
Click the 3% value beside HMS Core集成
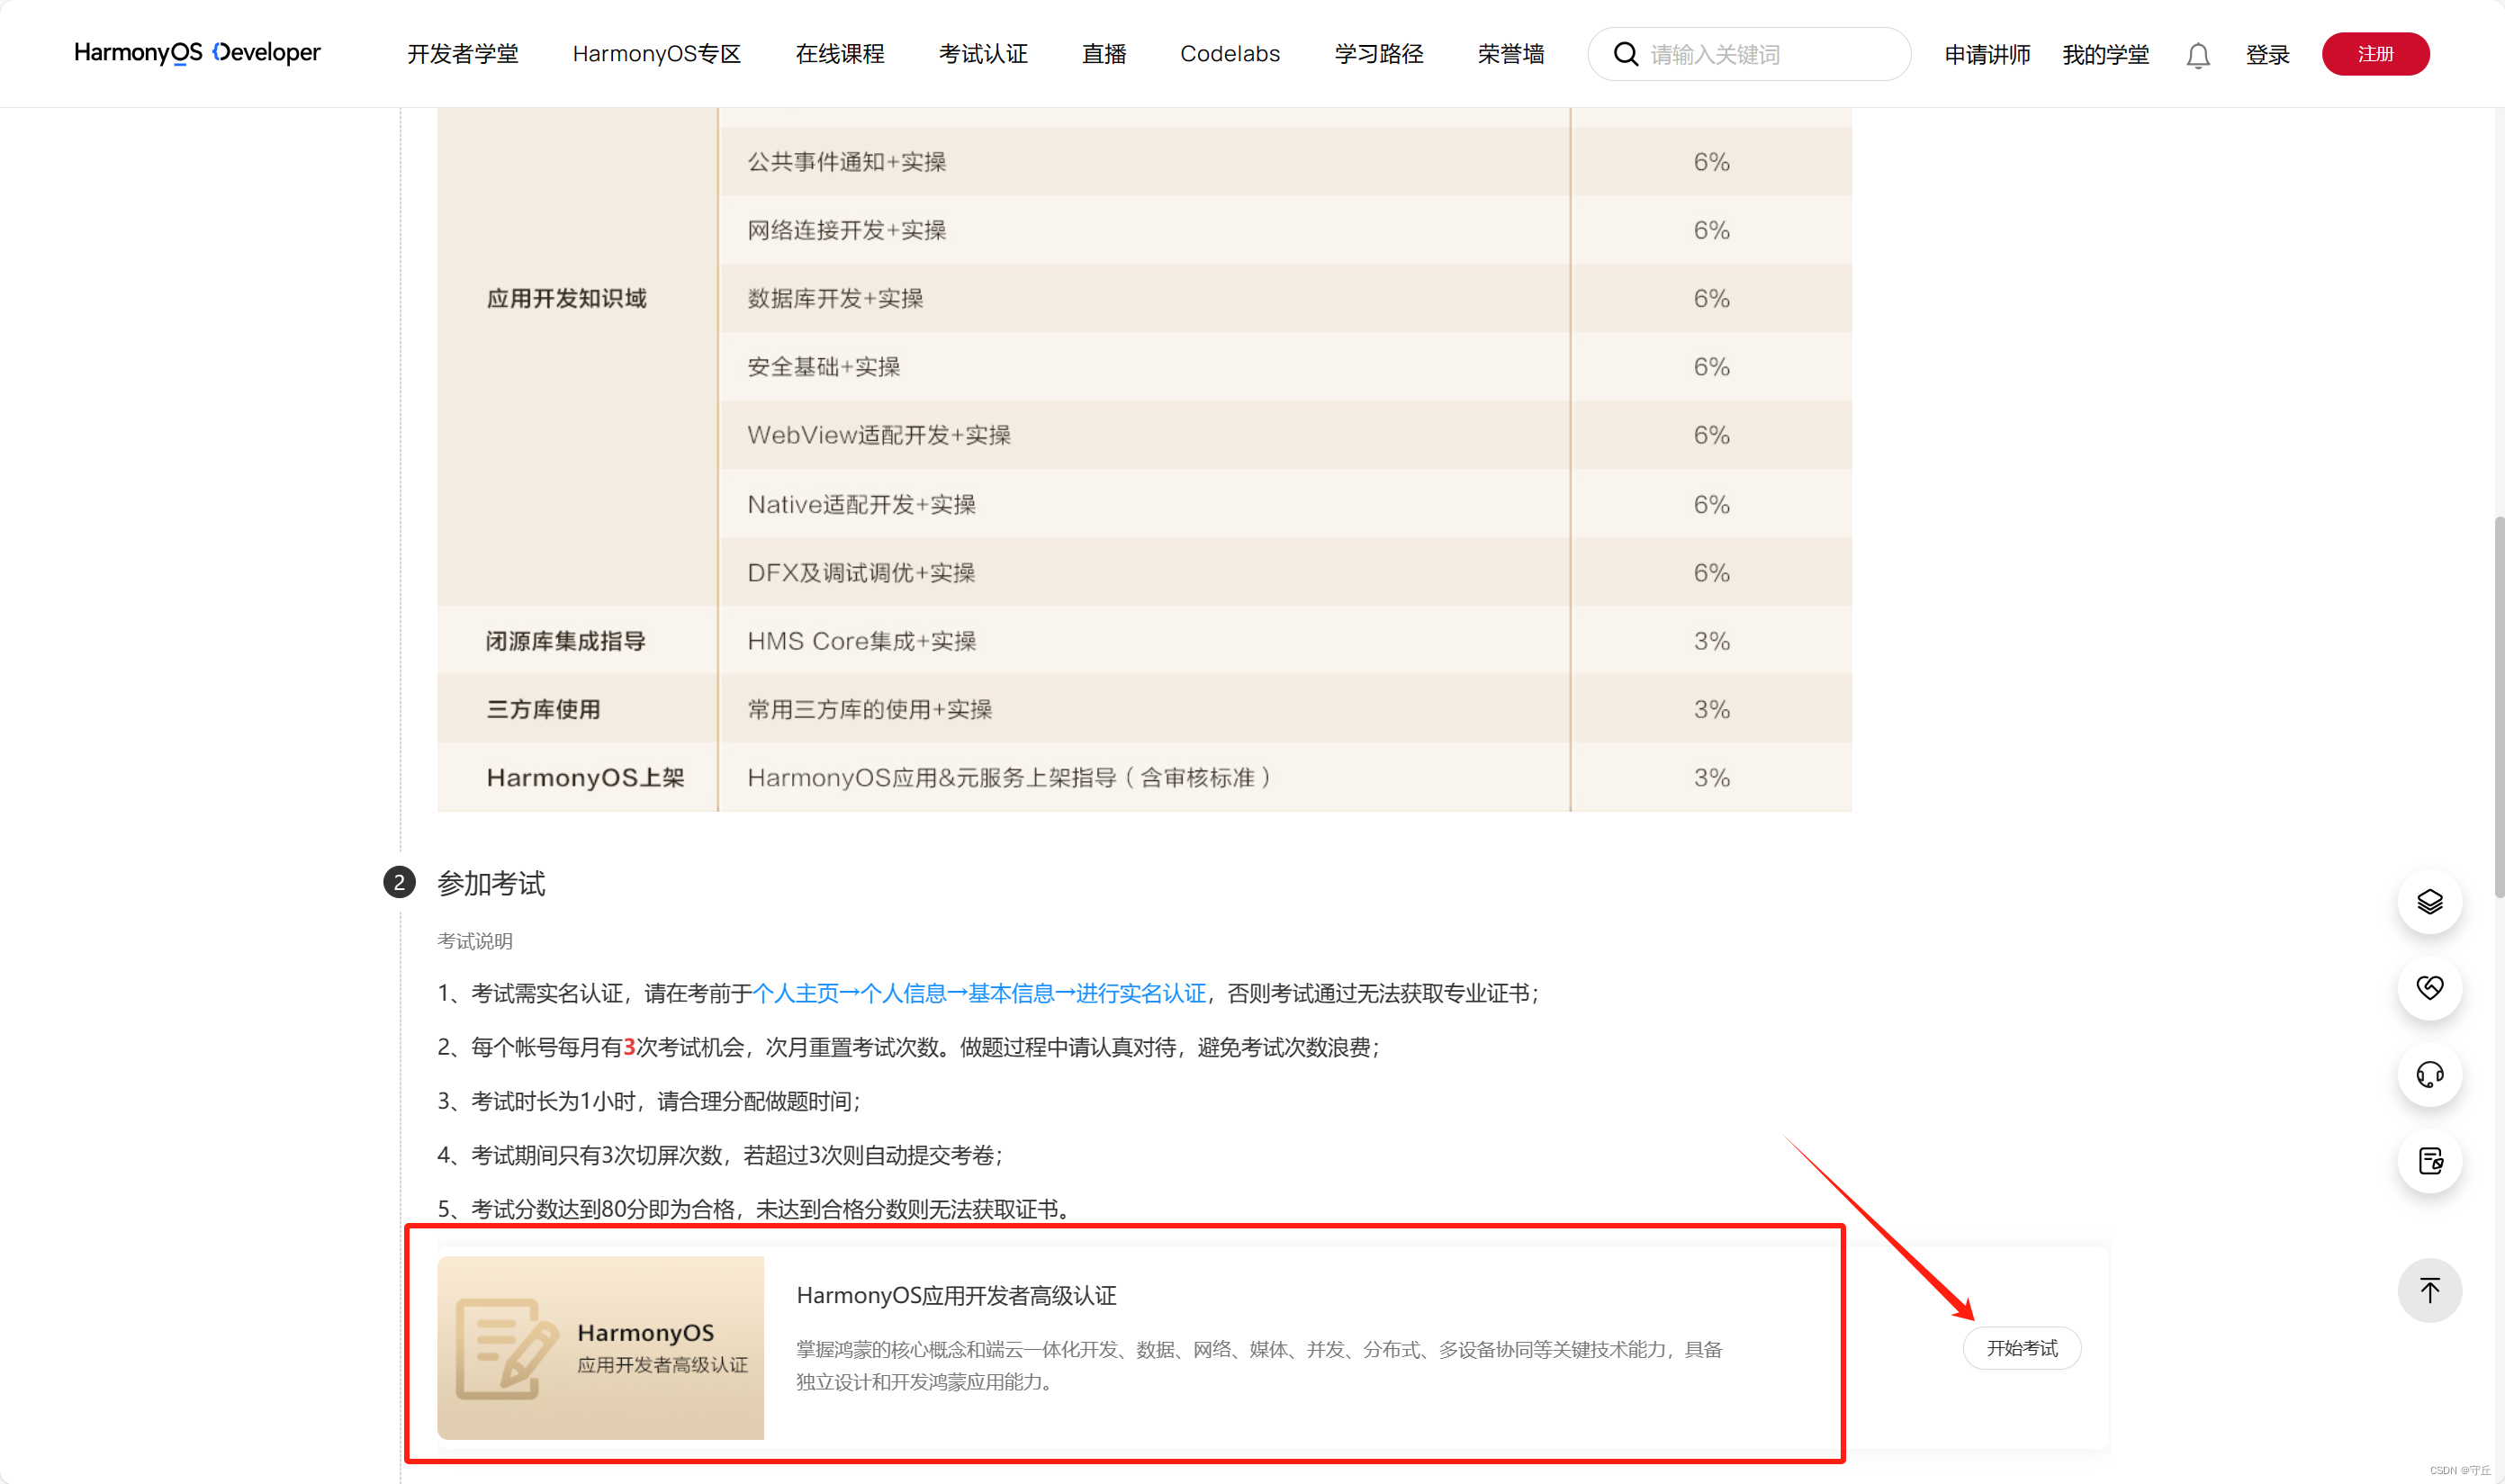(x=1711, y=641)
